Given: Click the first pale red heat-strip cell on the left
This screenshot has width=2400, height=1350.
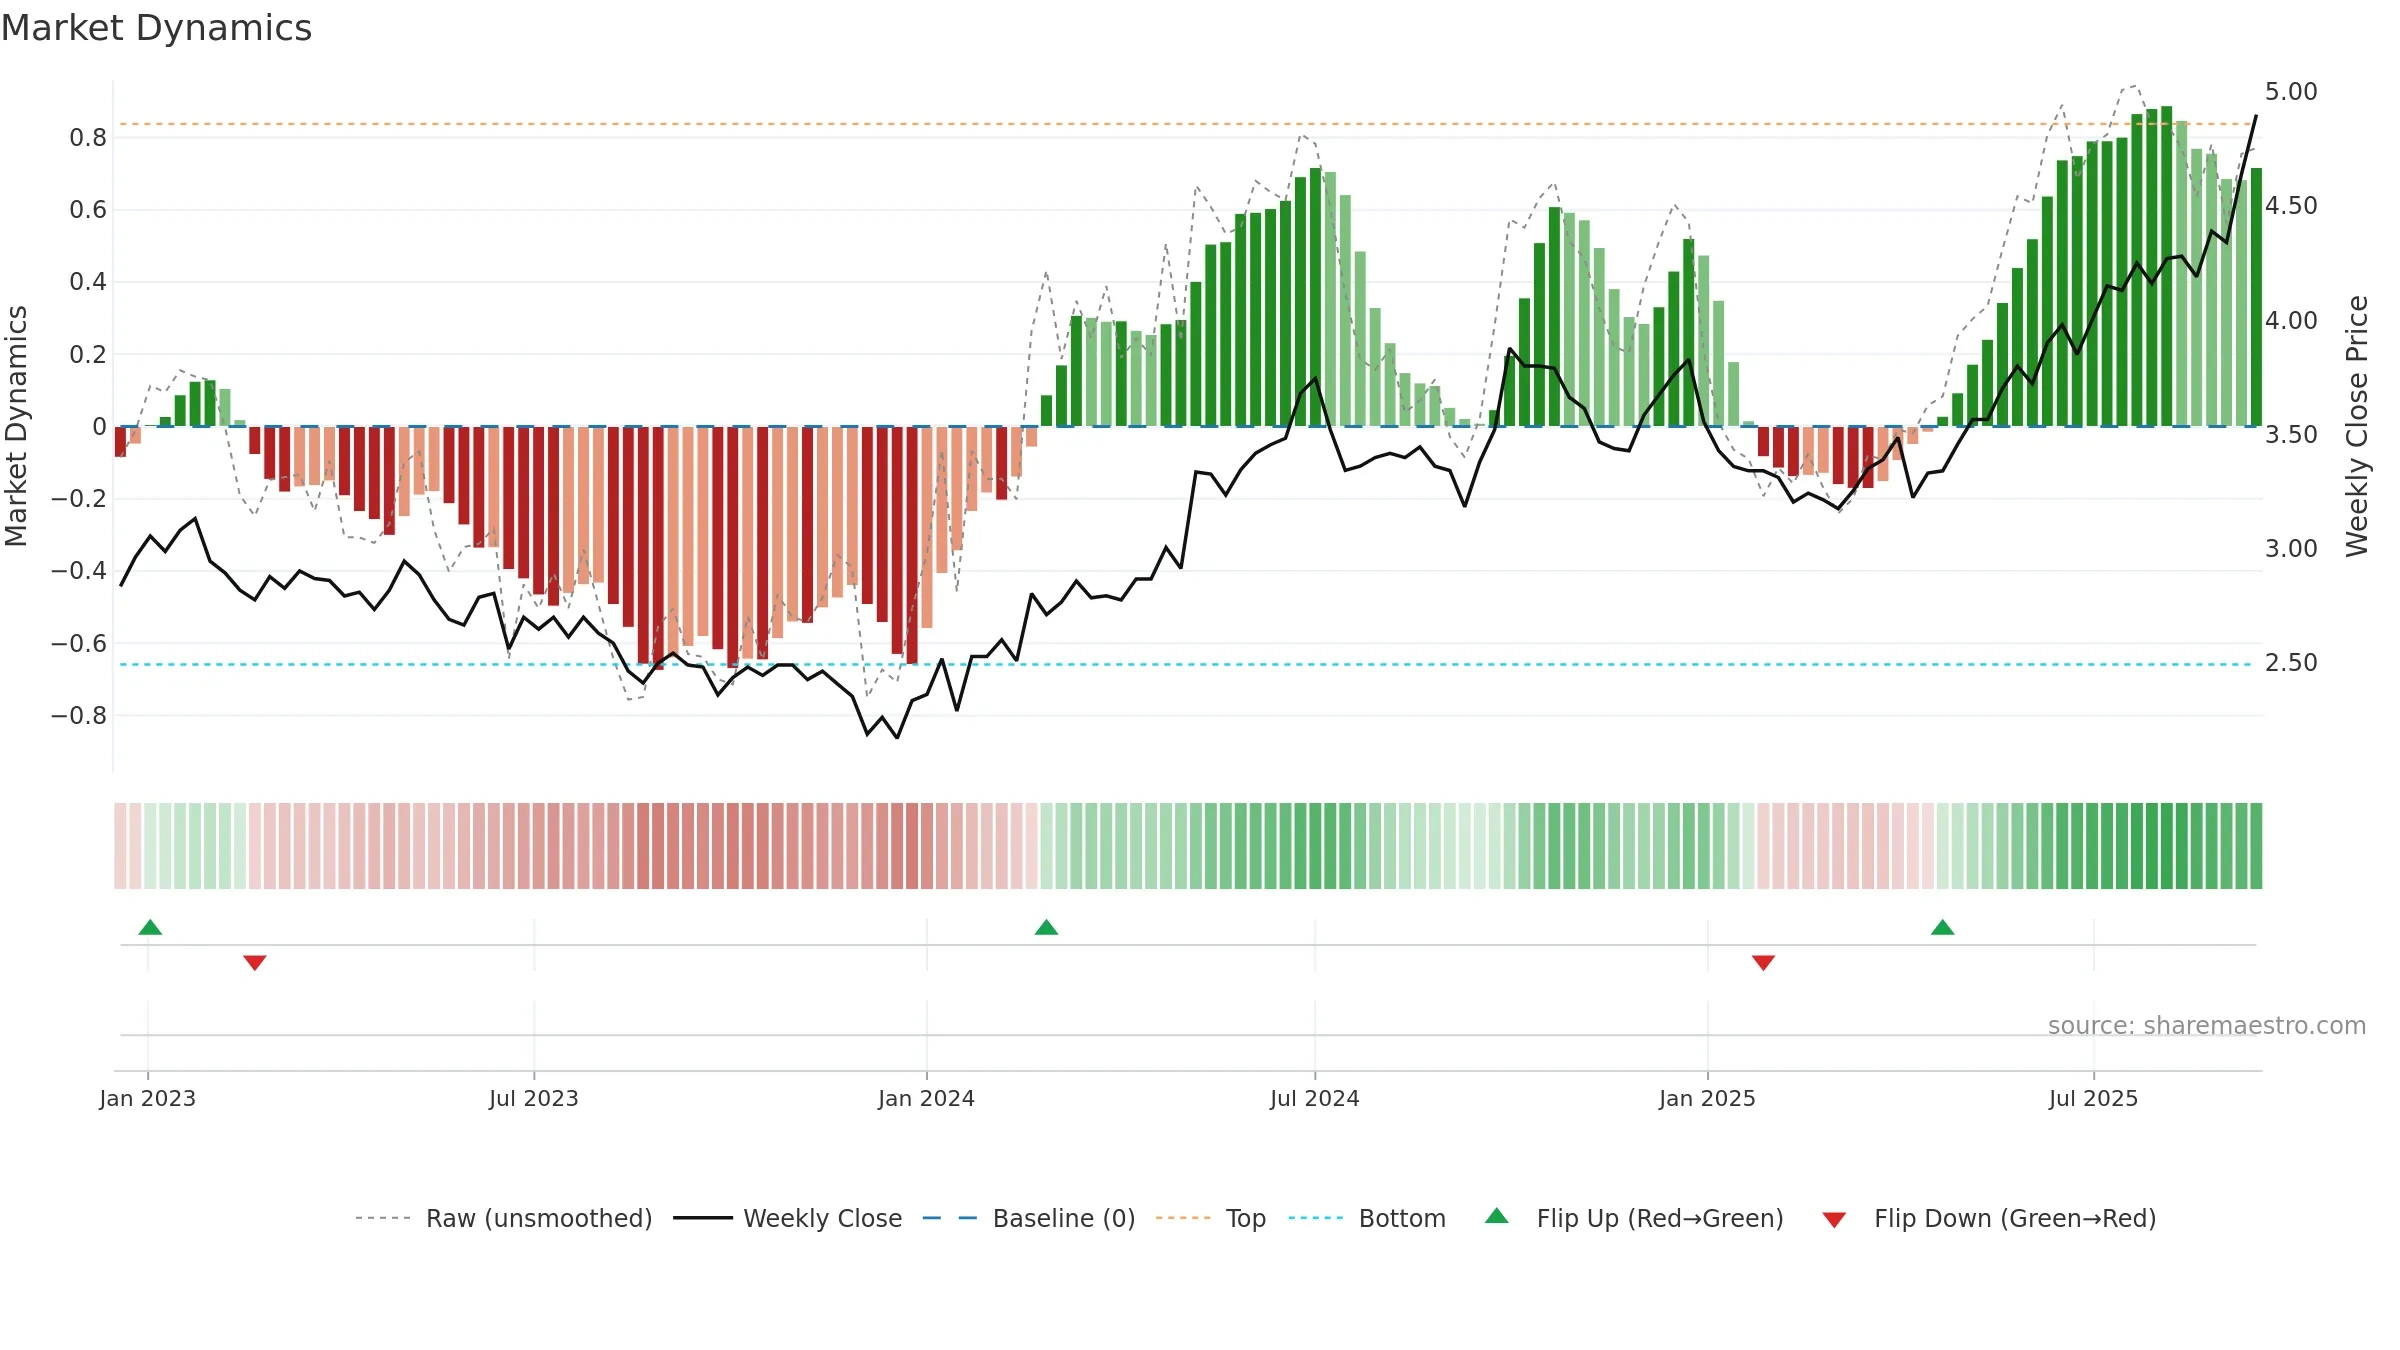Looking at the screenshot, I should coord(120,846).
